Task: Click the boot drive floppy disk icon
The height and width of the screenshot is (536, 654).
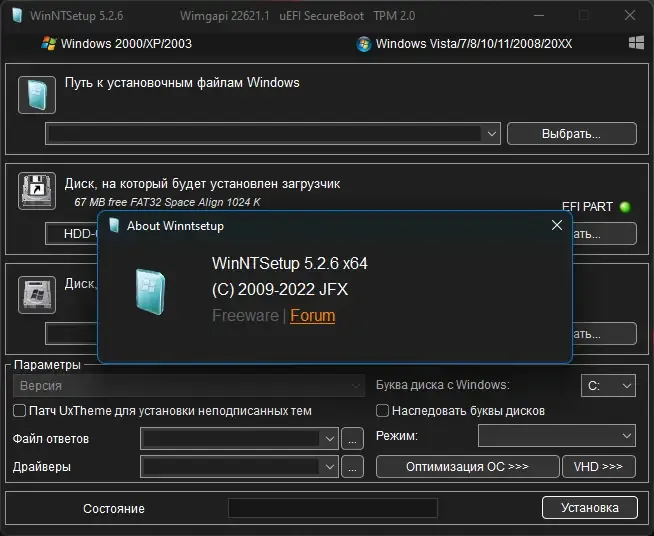Action: coord(37,191)
